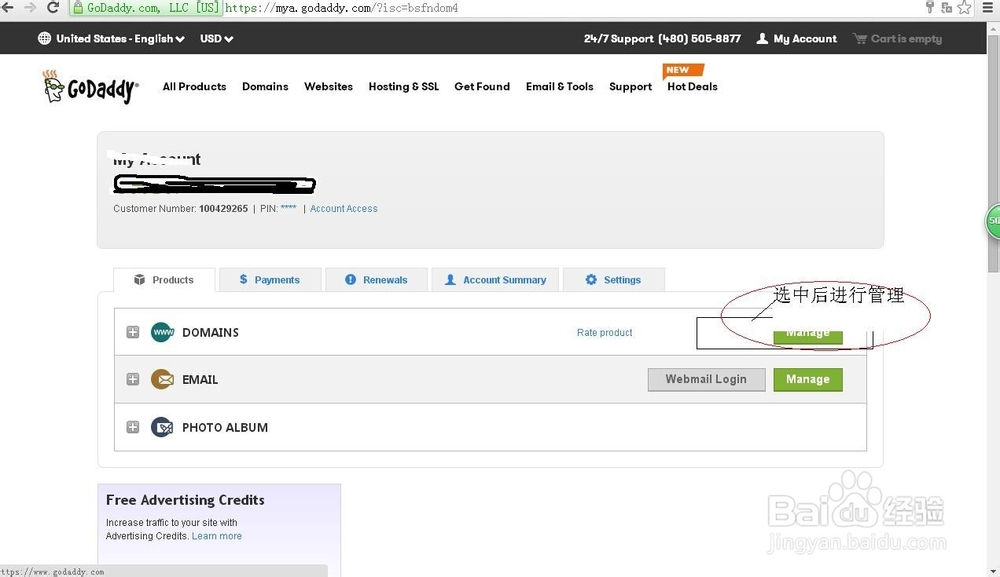Image resolution: width=1000 pixels, height=577 pixels.
Task: Open the Websites menu
Action: pos(328,87)
